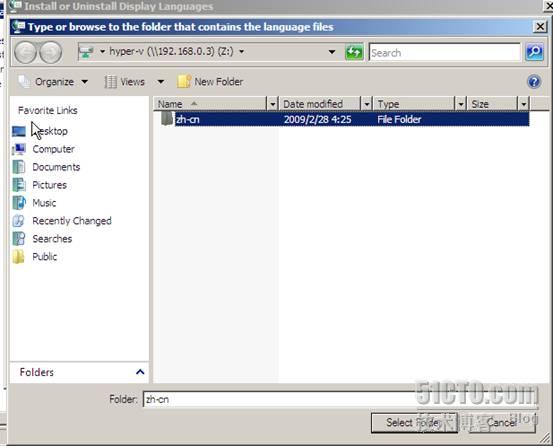The width and height of the screenshot is (553, 446).
Task: Open dropdown arrow after the Z: drive path
Action: (242, 52)
